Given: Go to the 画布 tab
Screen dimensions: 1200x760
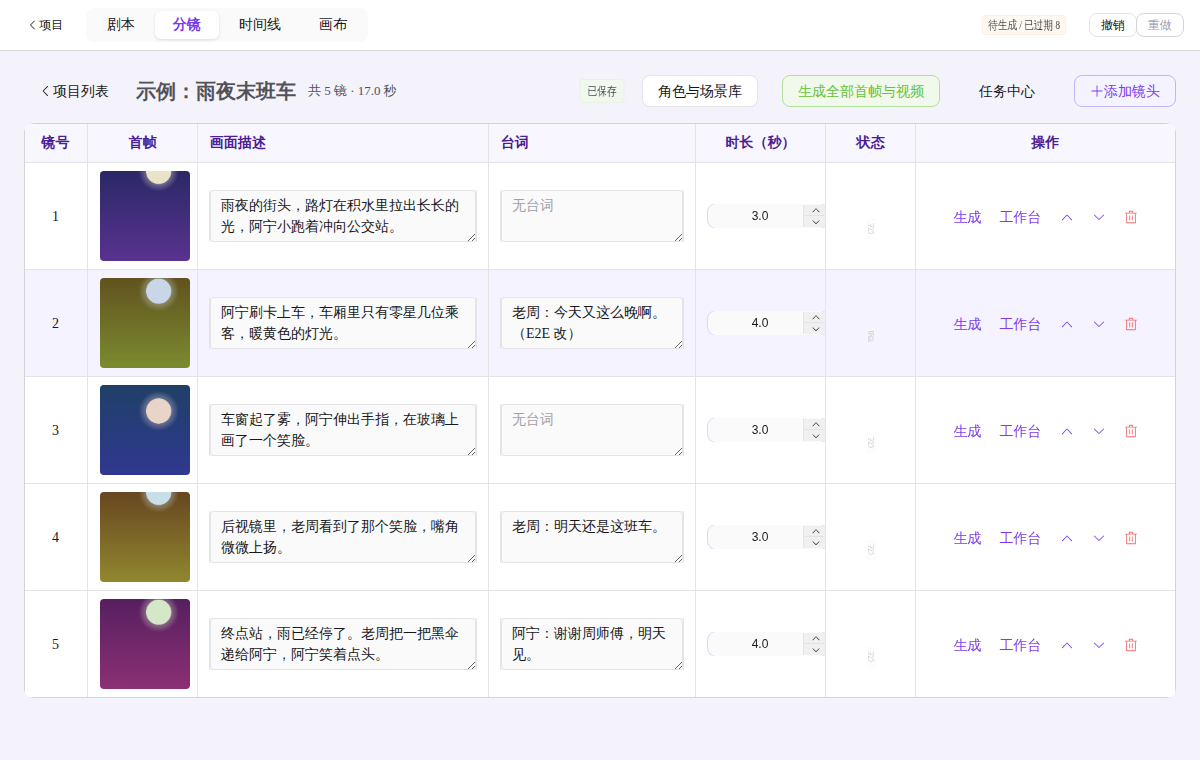Looking at the screenshot, I should tap(333, 25).
